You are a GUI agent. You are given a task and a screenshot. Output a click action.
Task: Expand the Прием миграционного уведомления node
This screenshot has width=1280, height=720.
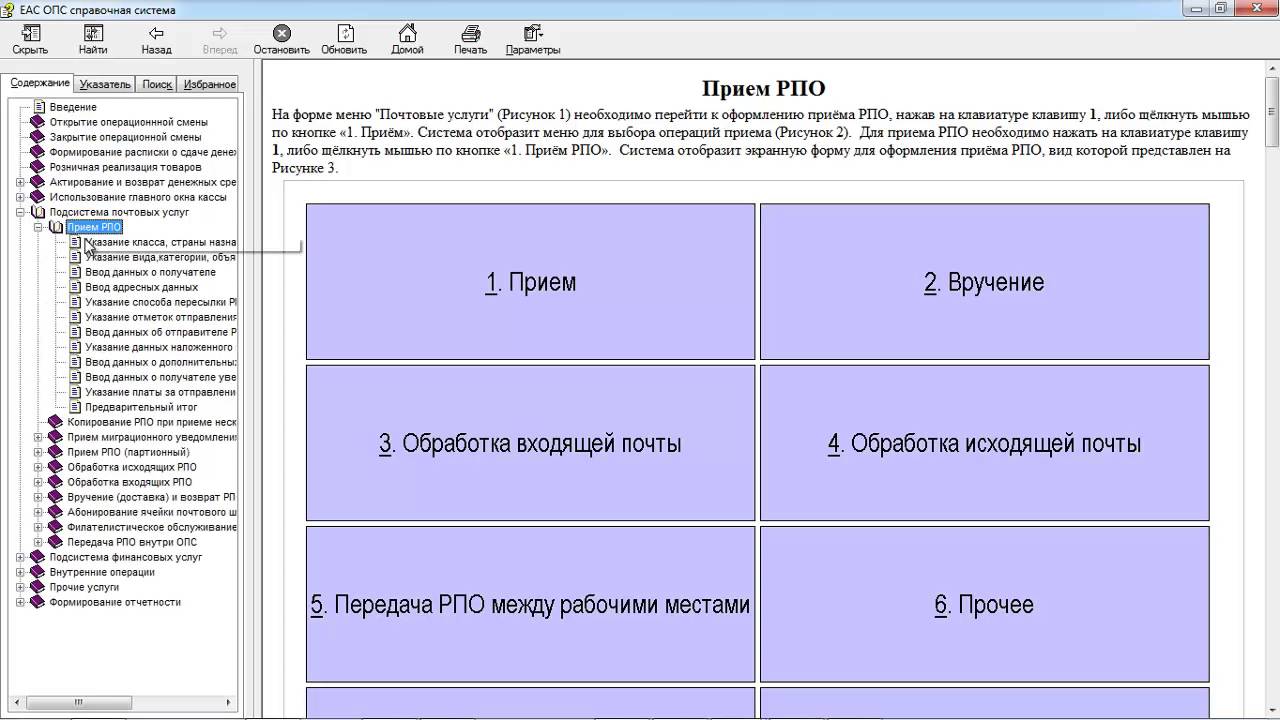click(x=39, y=437)
